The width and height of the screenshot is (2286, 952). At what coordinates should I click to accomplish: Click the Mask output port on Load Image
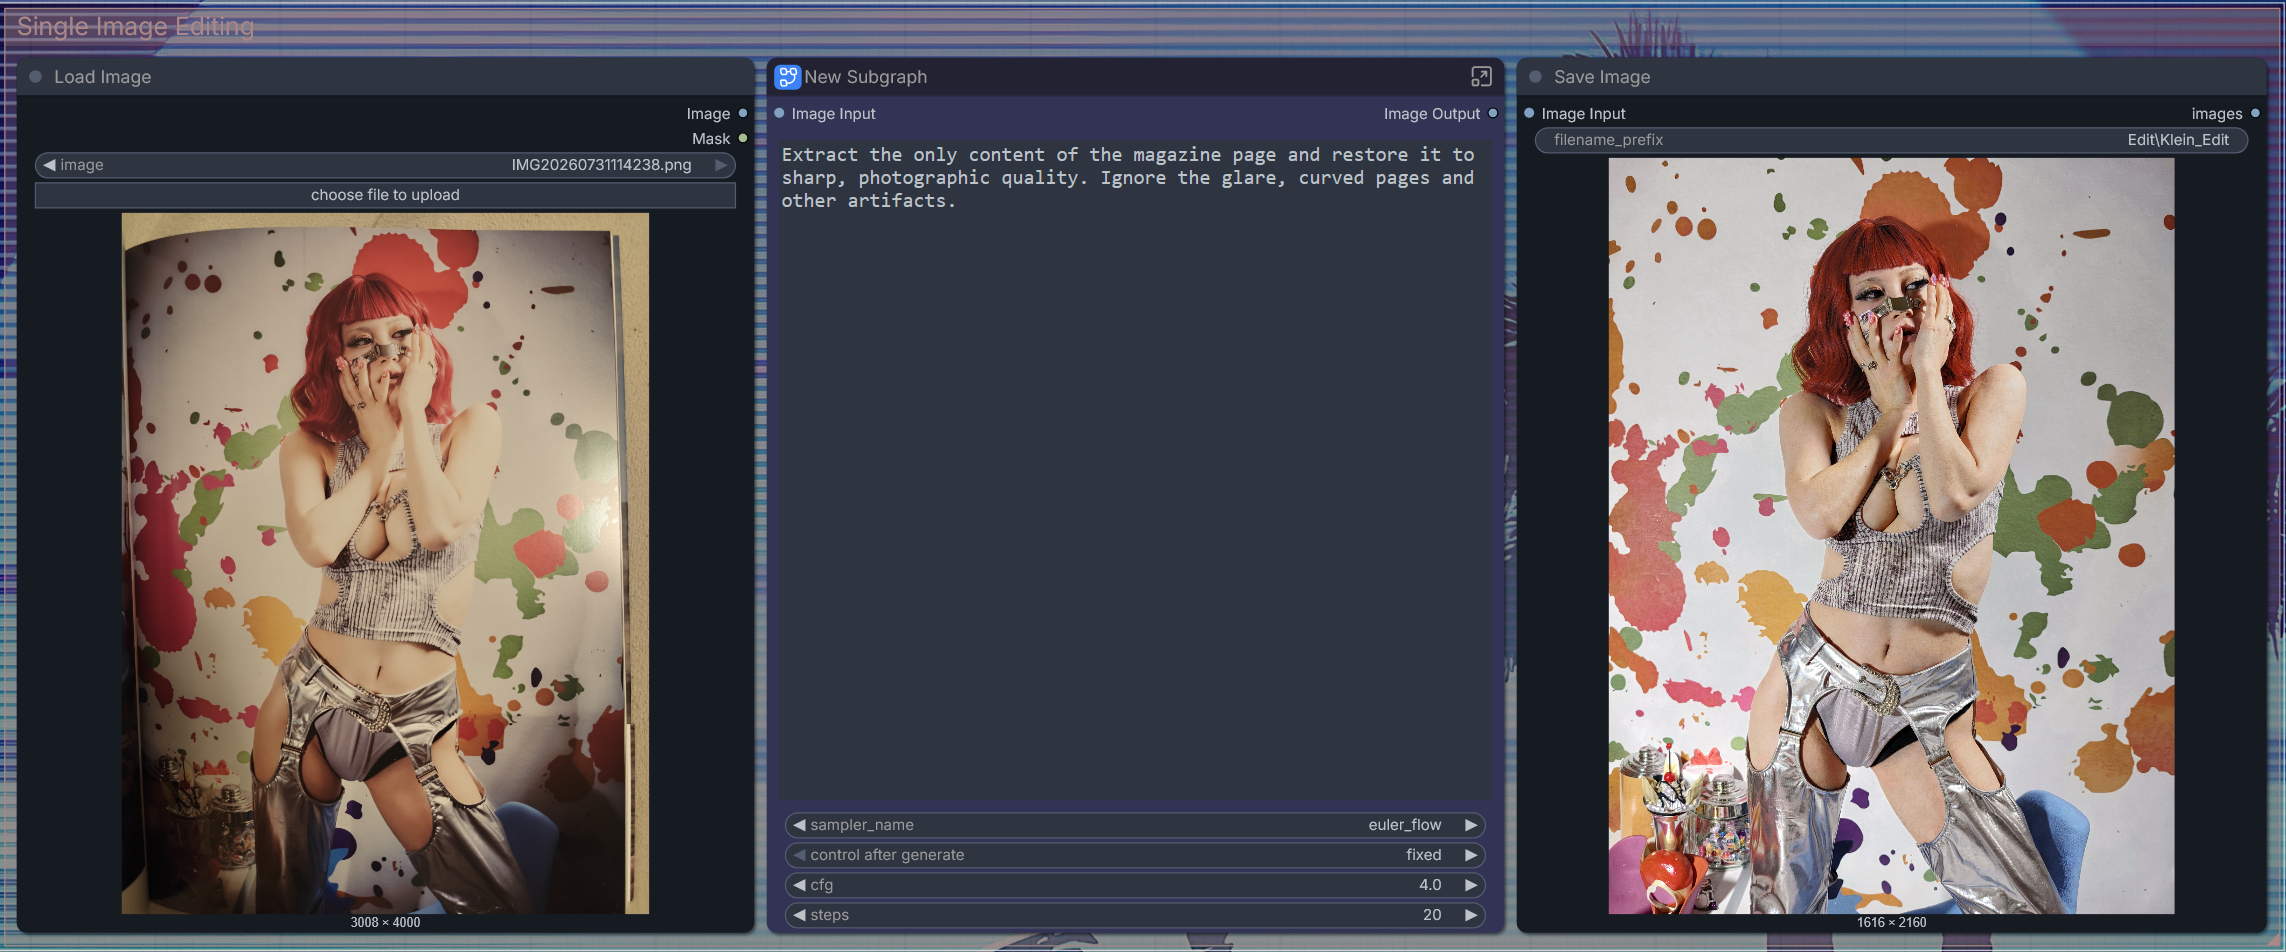(743, 138)
